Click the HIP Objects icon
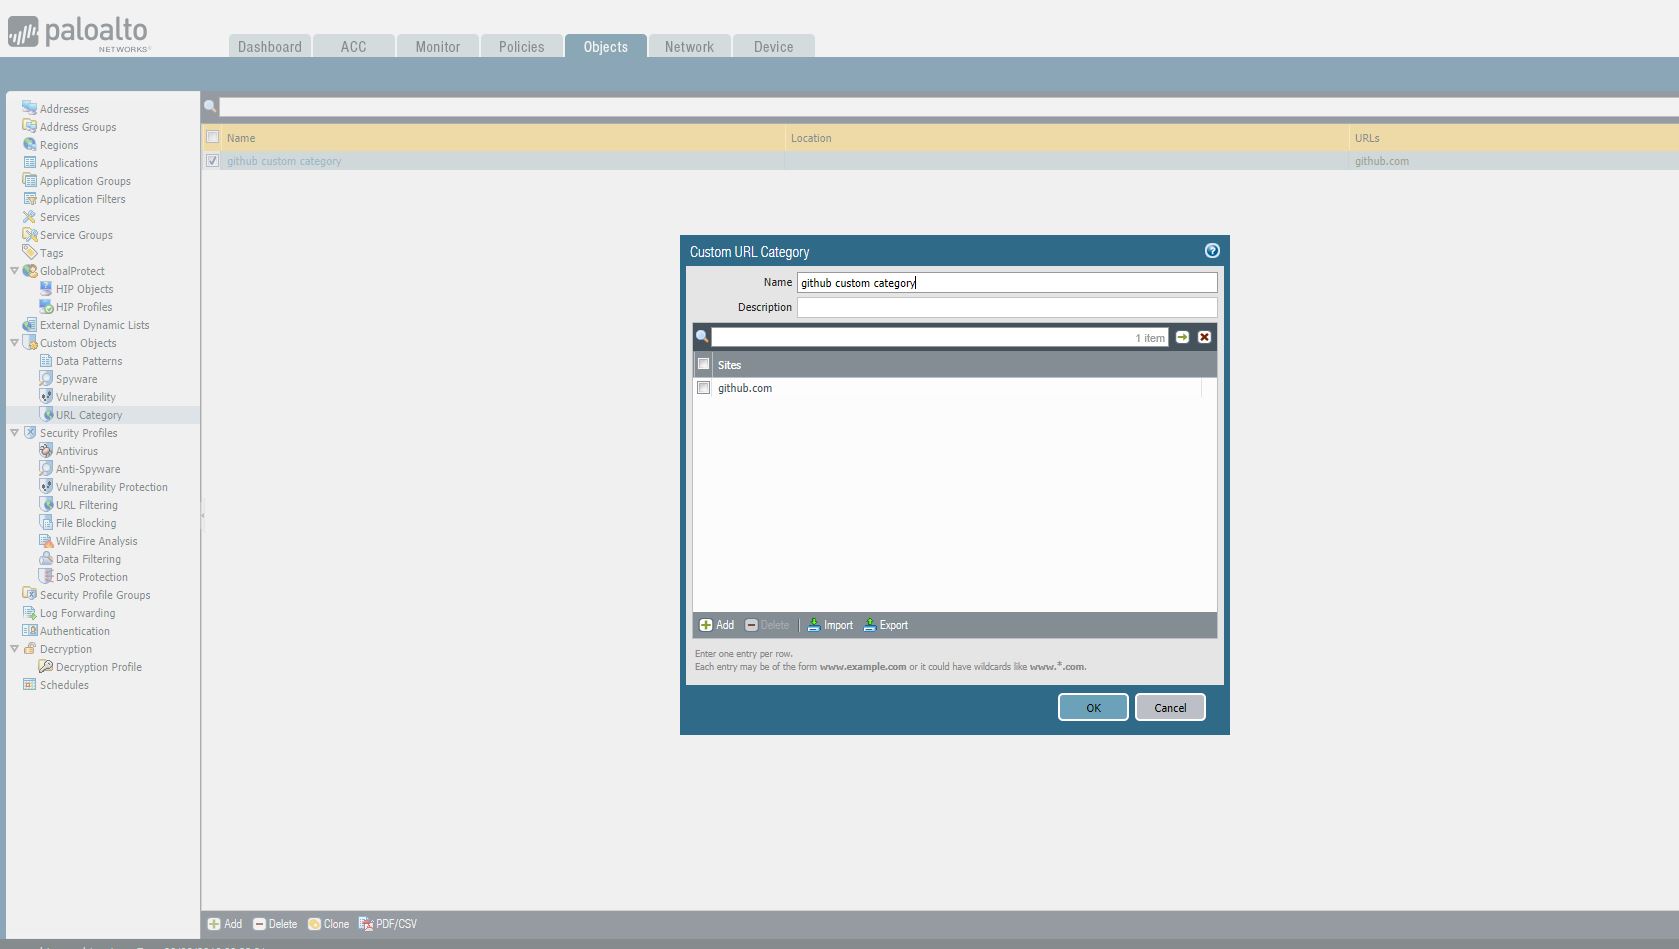Screen dimensions: 1679x949 45,288
